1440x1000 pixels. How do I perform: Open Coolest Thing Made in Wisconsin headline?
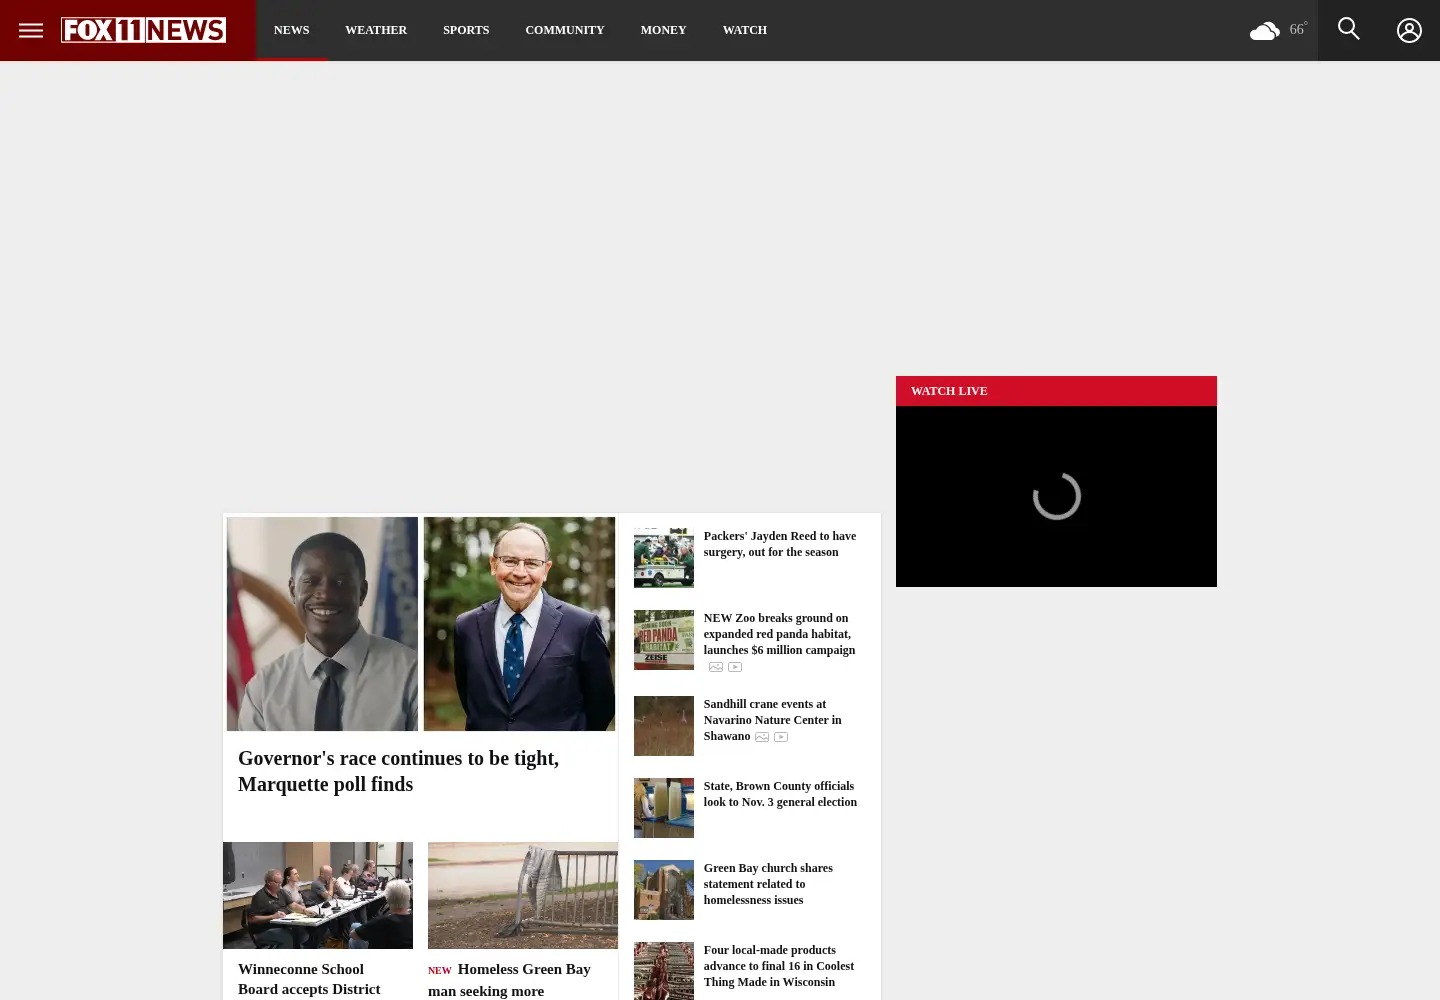click(779, 966)
